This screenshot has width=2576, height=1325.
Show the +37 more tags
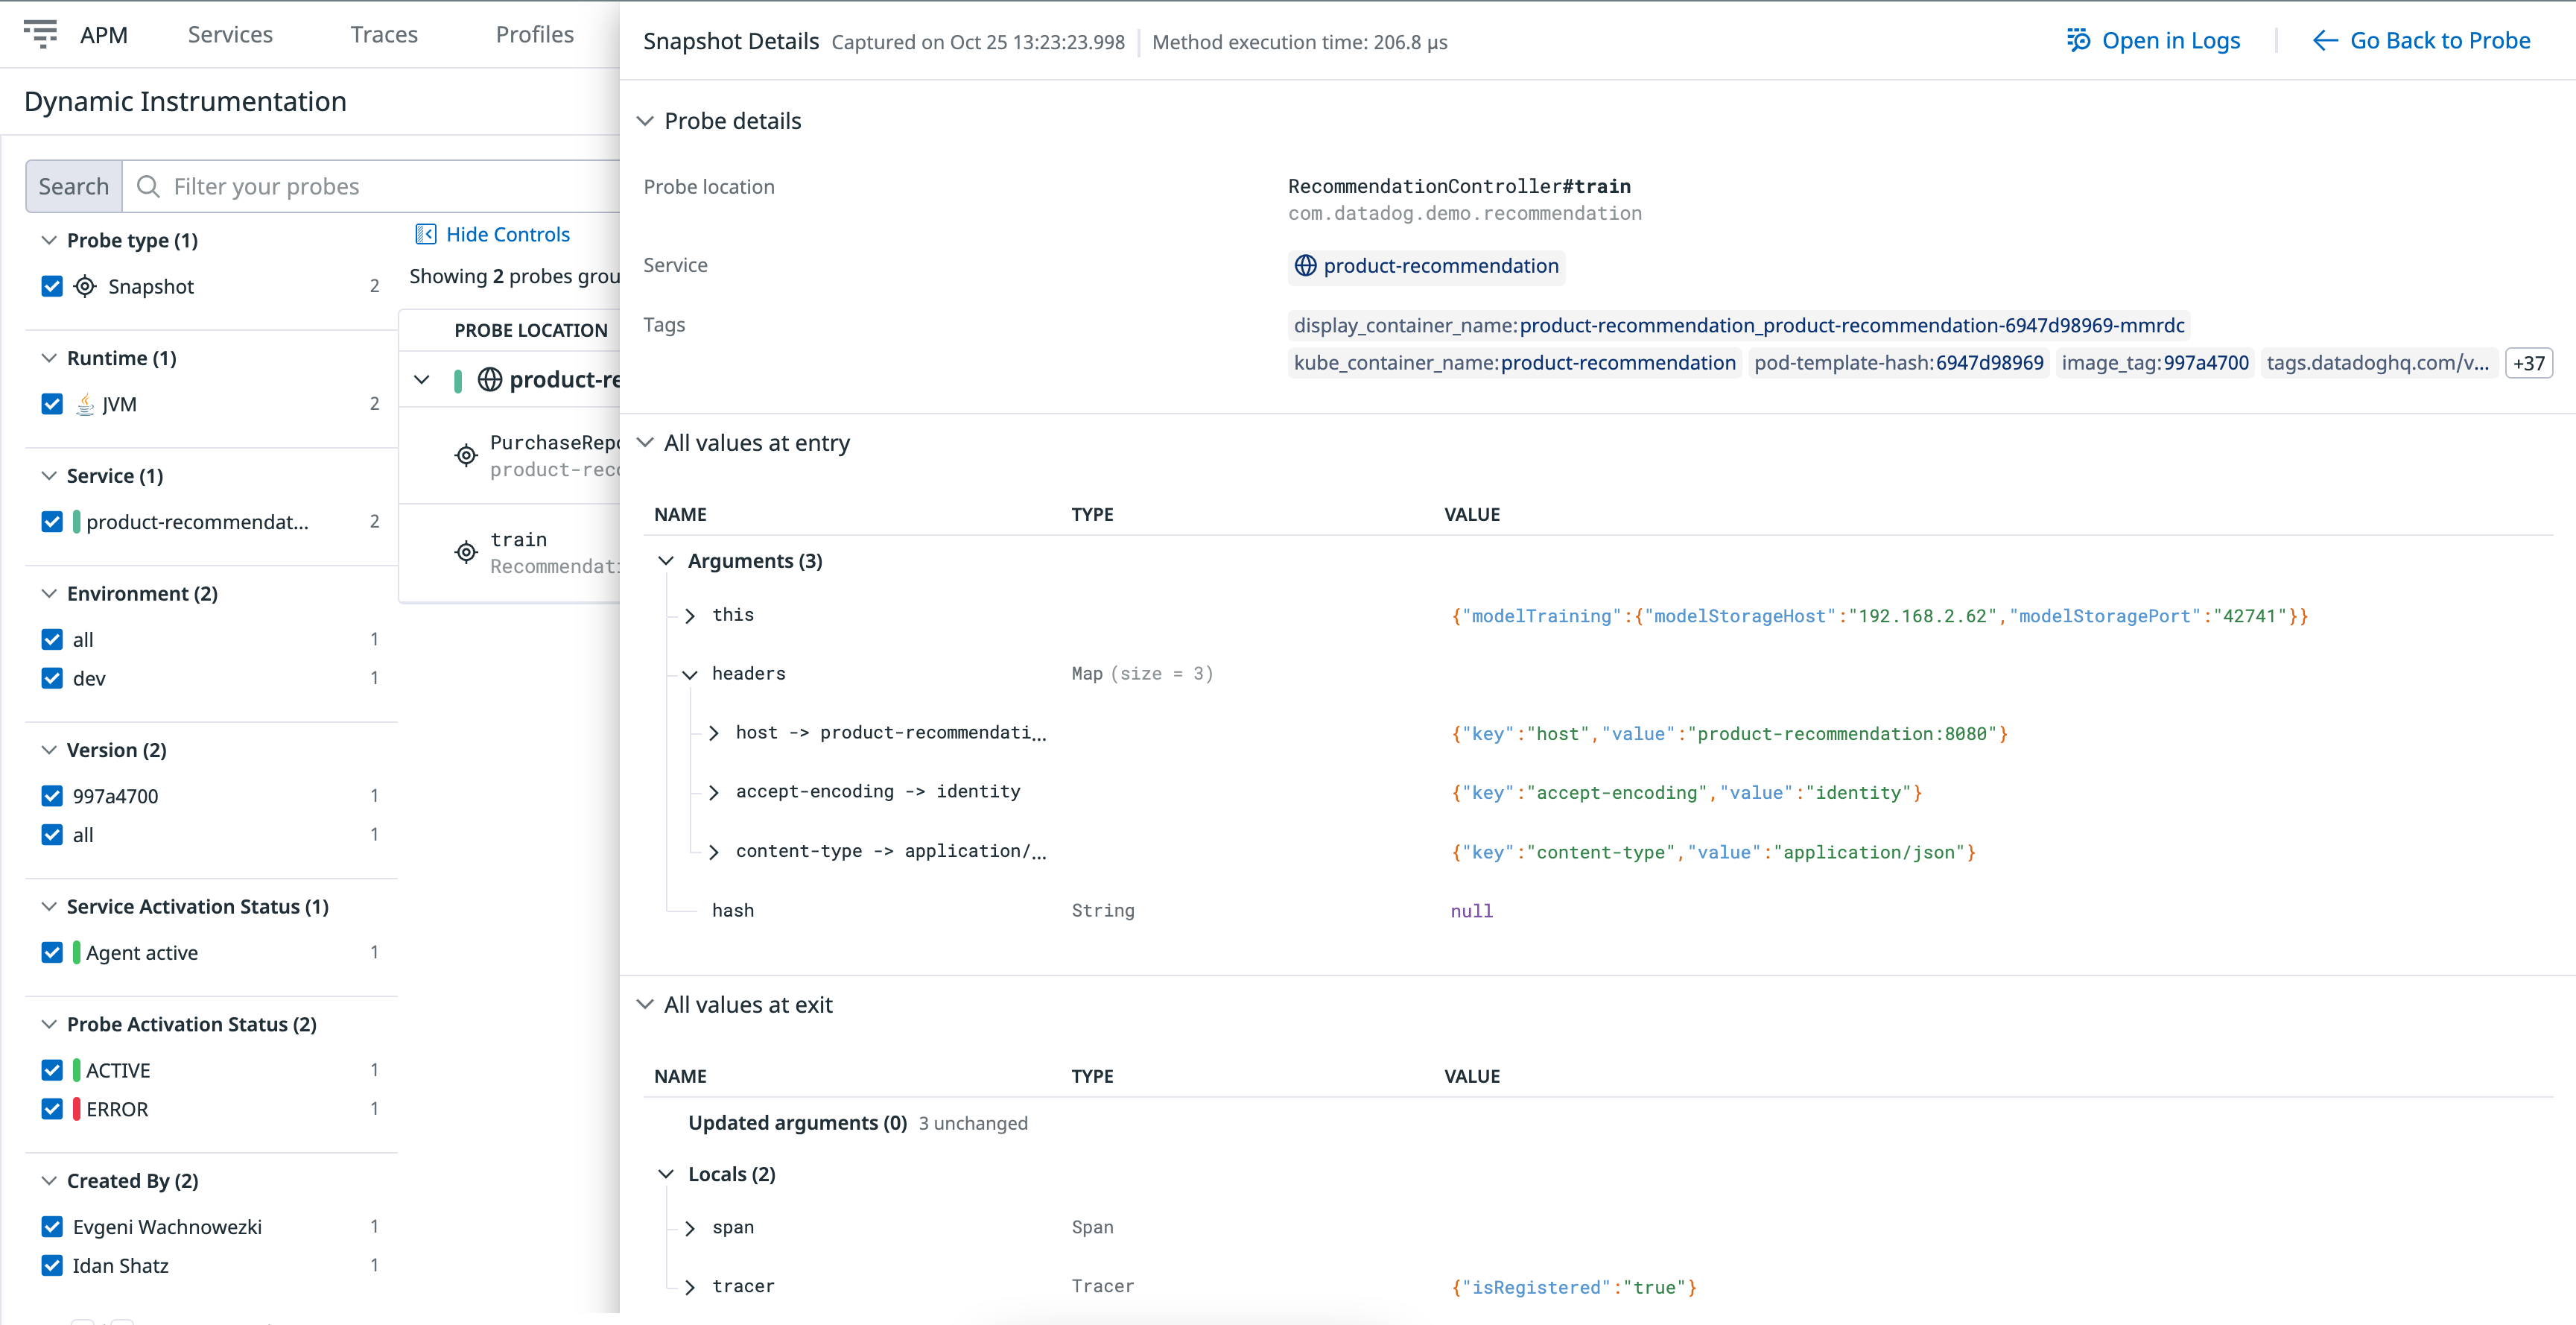(x=2528, y=363)
